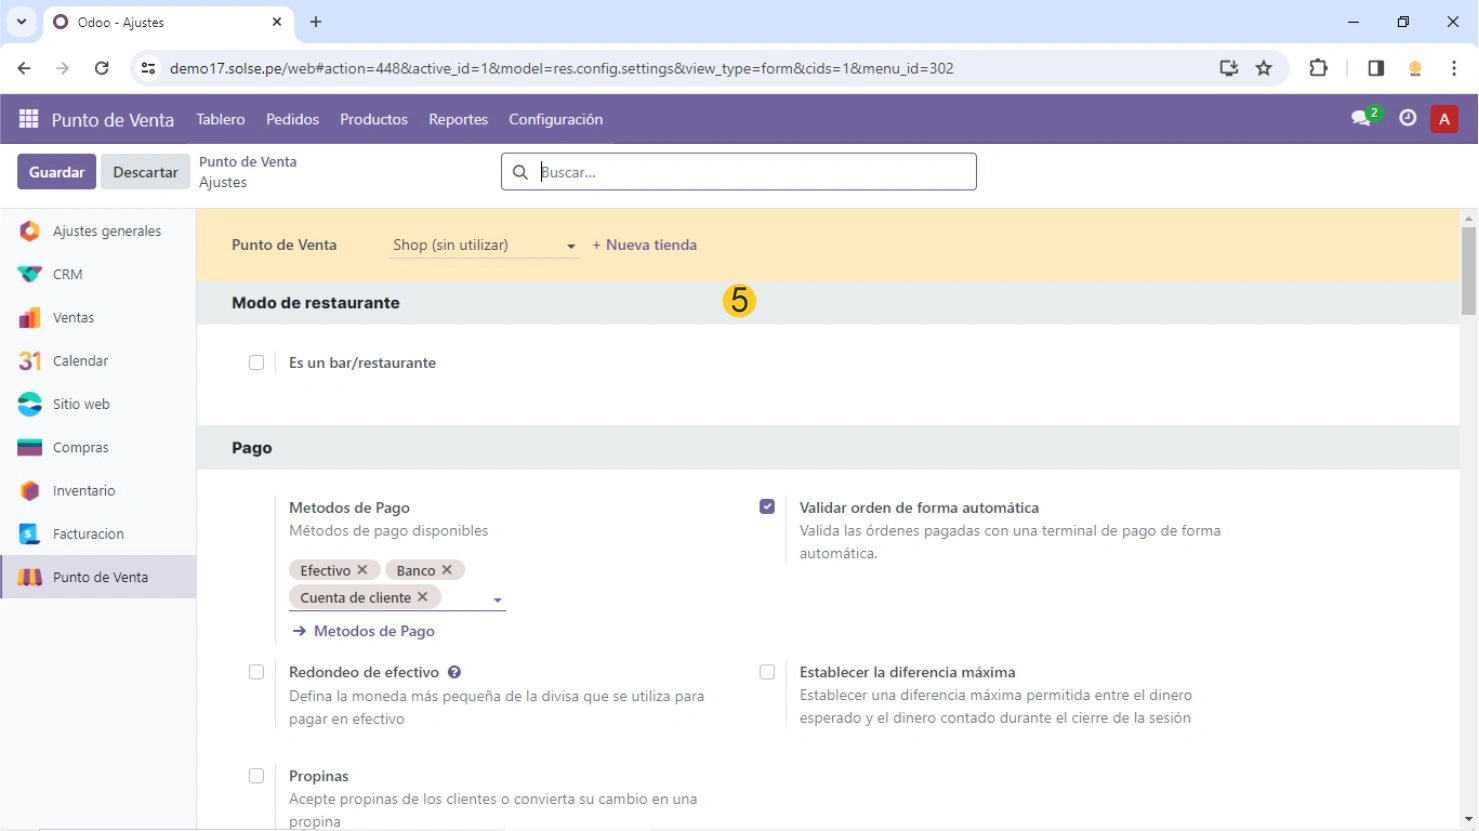Click the help icon next to Redondeo de efectivo
Viewport: 1479px width, 831px height.
(x=454, y=672)
